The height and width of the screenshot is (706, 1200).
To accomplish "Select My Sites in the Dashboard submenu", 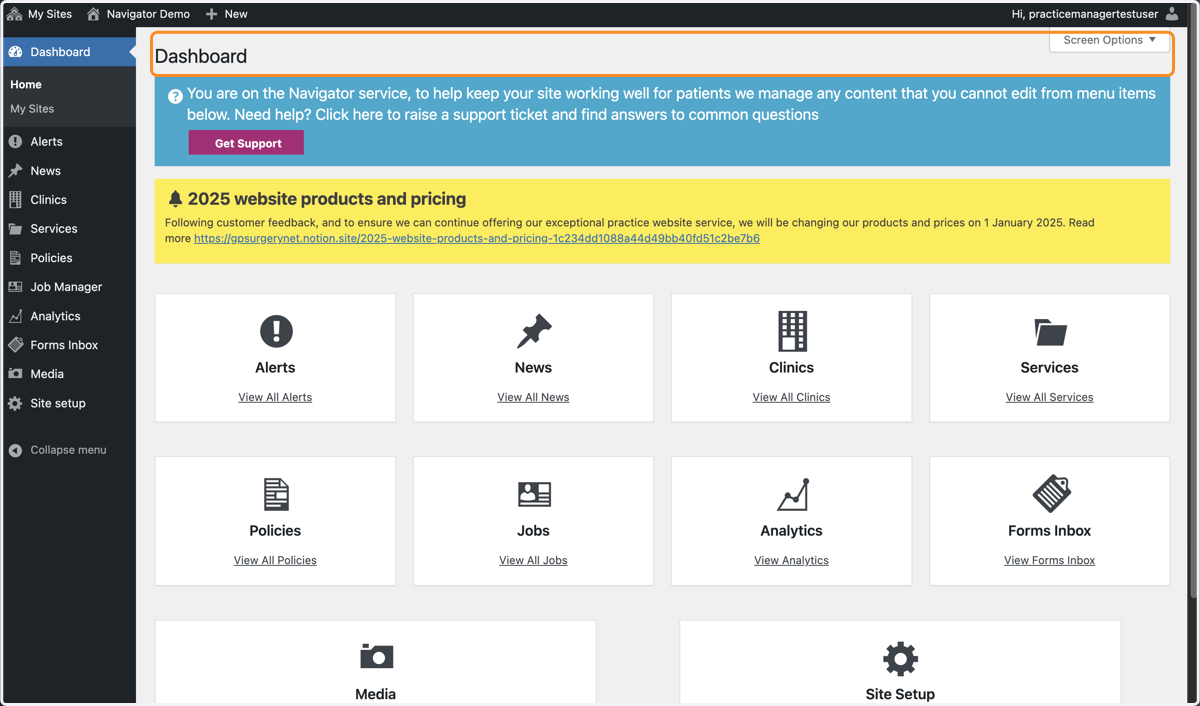I will tap(32, 109).
